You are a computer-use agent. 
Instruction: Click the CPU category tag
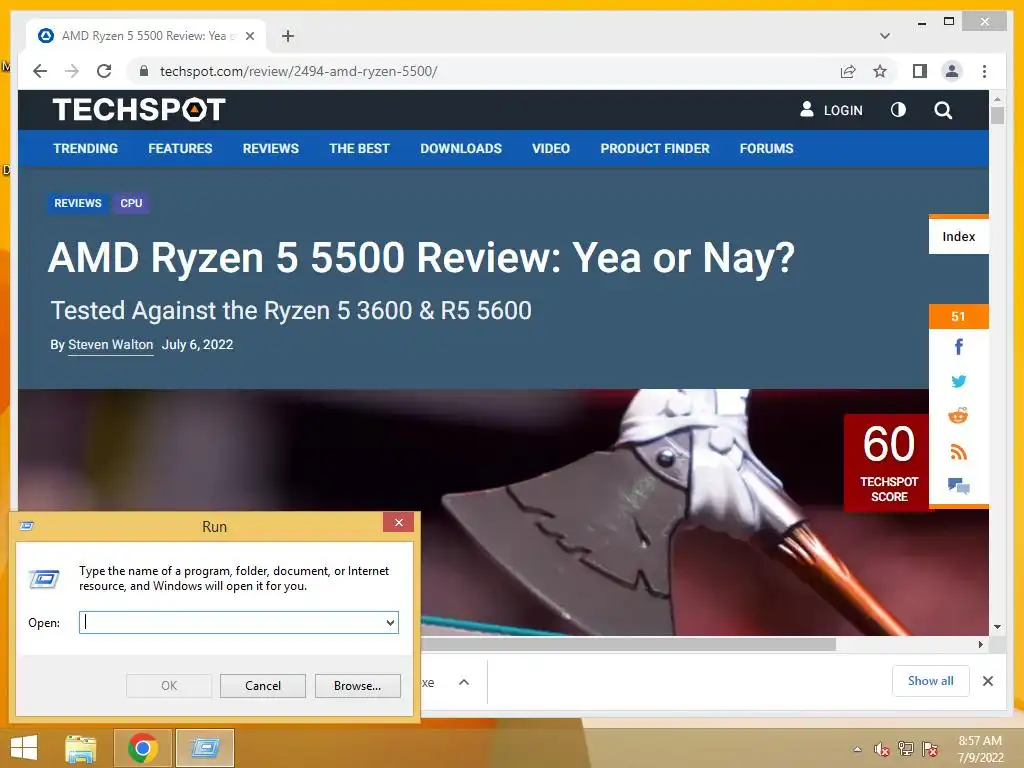tap(131, 203)
